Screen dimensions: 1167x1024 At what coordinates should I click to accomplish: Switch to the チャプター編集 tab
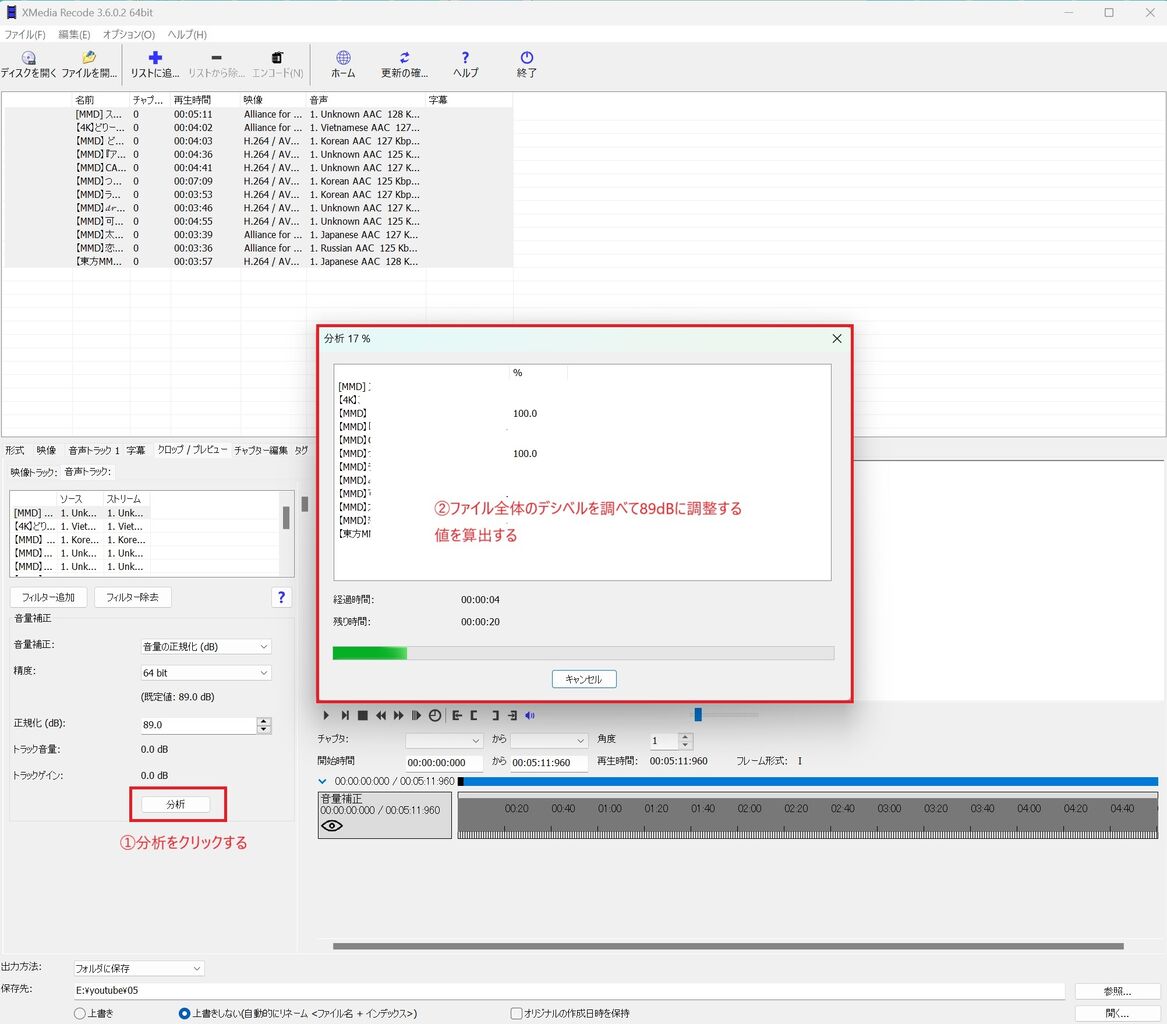[x=260, y=450]
